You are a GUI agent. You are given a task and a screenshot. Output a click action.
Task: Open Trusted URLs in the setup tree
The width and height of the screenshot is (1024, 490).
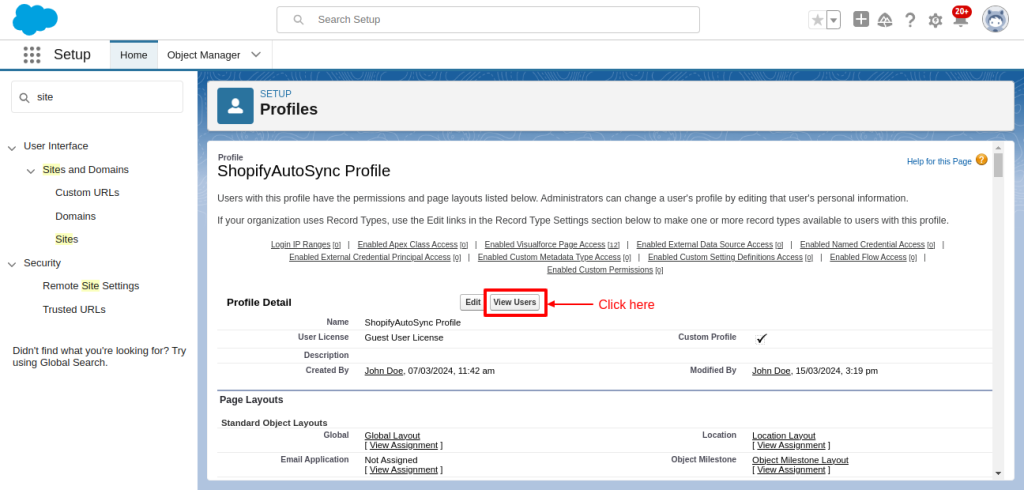[74, 310]
